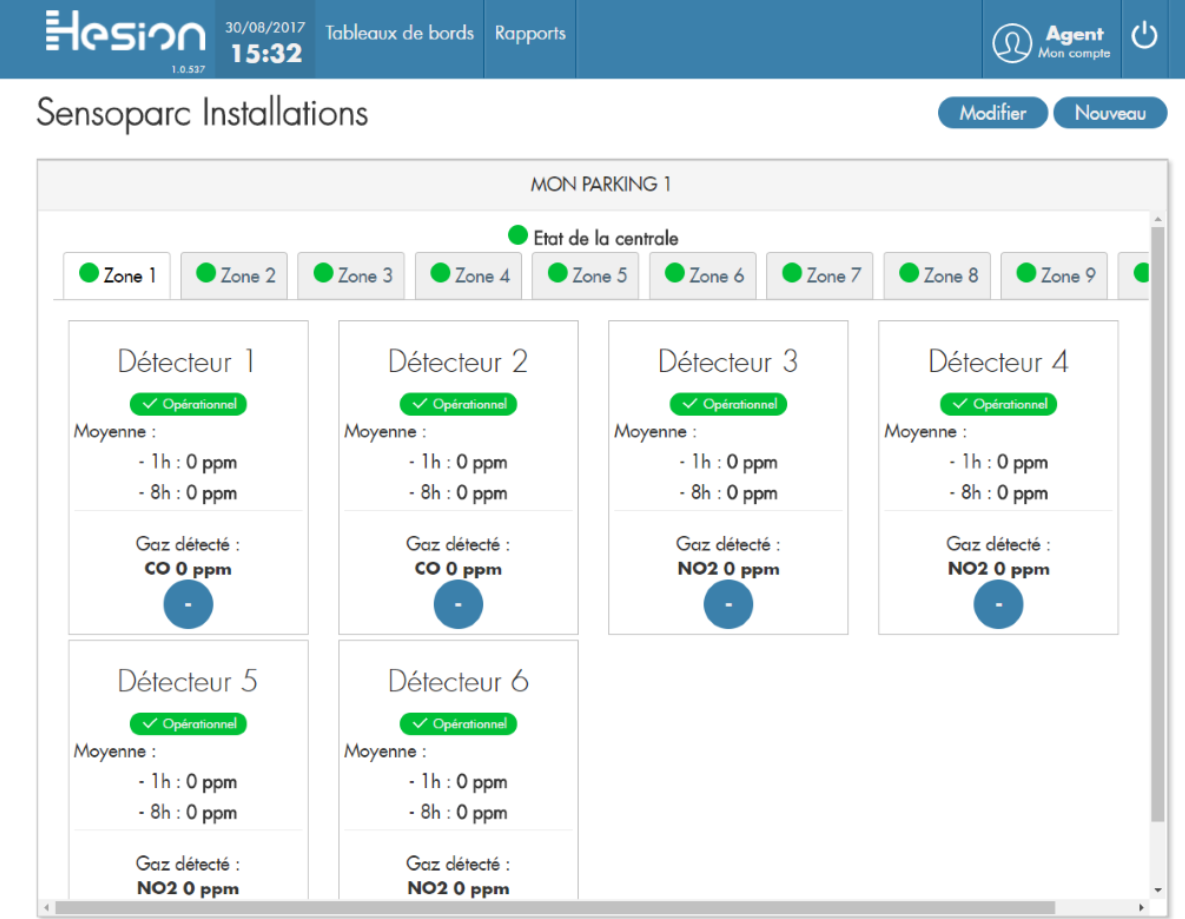
Task: Open the Zone 4 tab
Action: 469,275
